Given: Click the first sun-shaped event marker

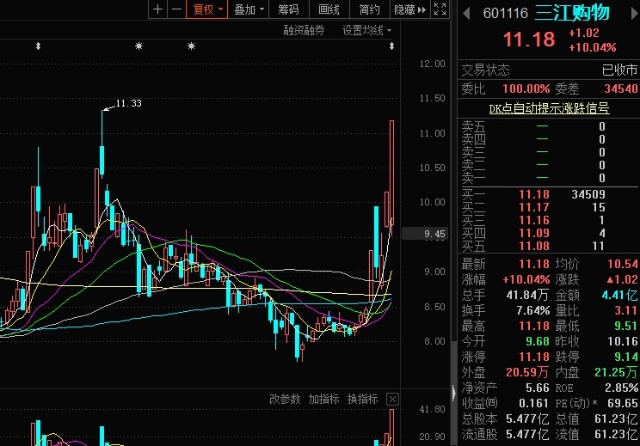Looking at the screenshot, I should tap(139, 47).
